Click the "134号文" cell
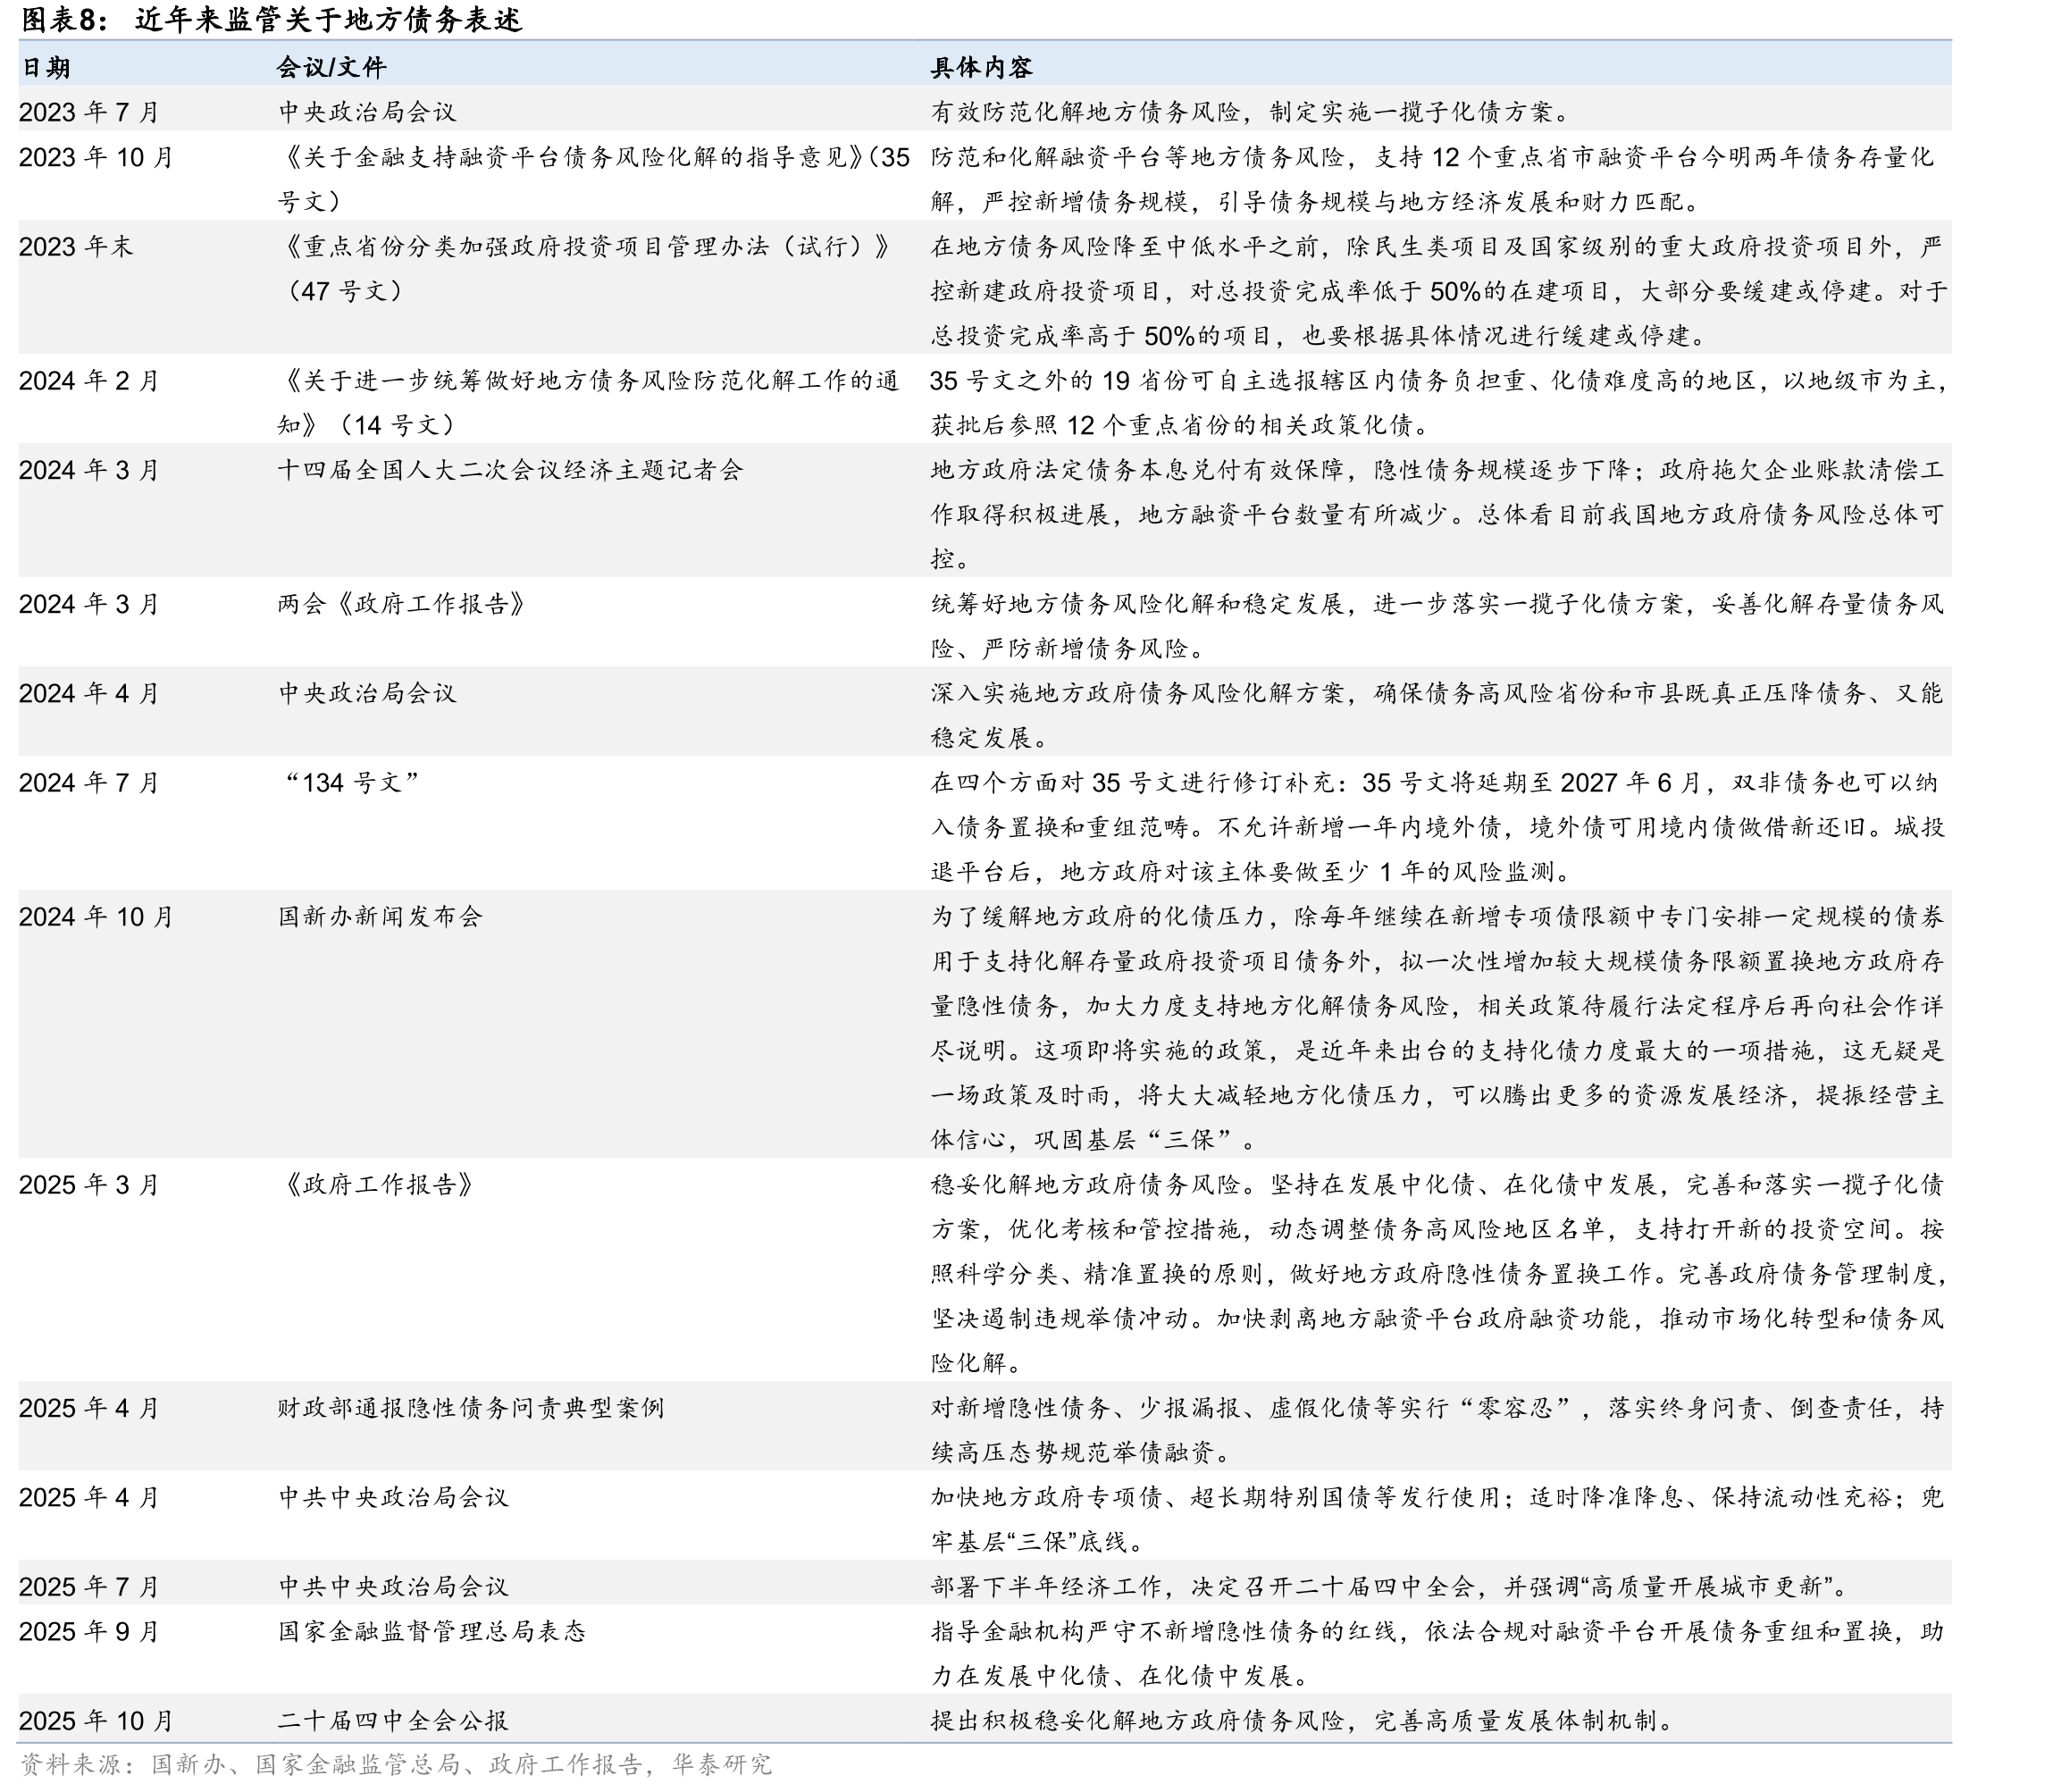2053x1792 pixels. [x=351, y=783]
